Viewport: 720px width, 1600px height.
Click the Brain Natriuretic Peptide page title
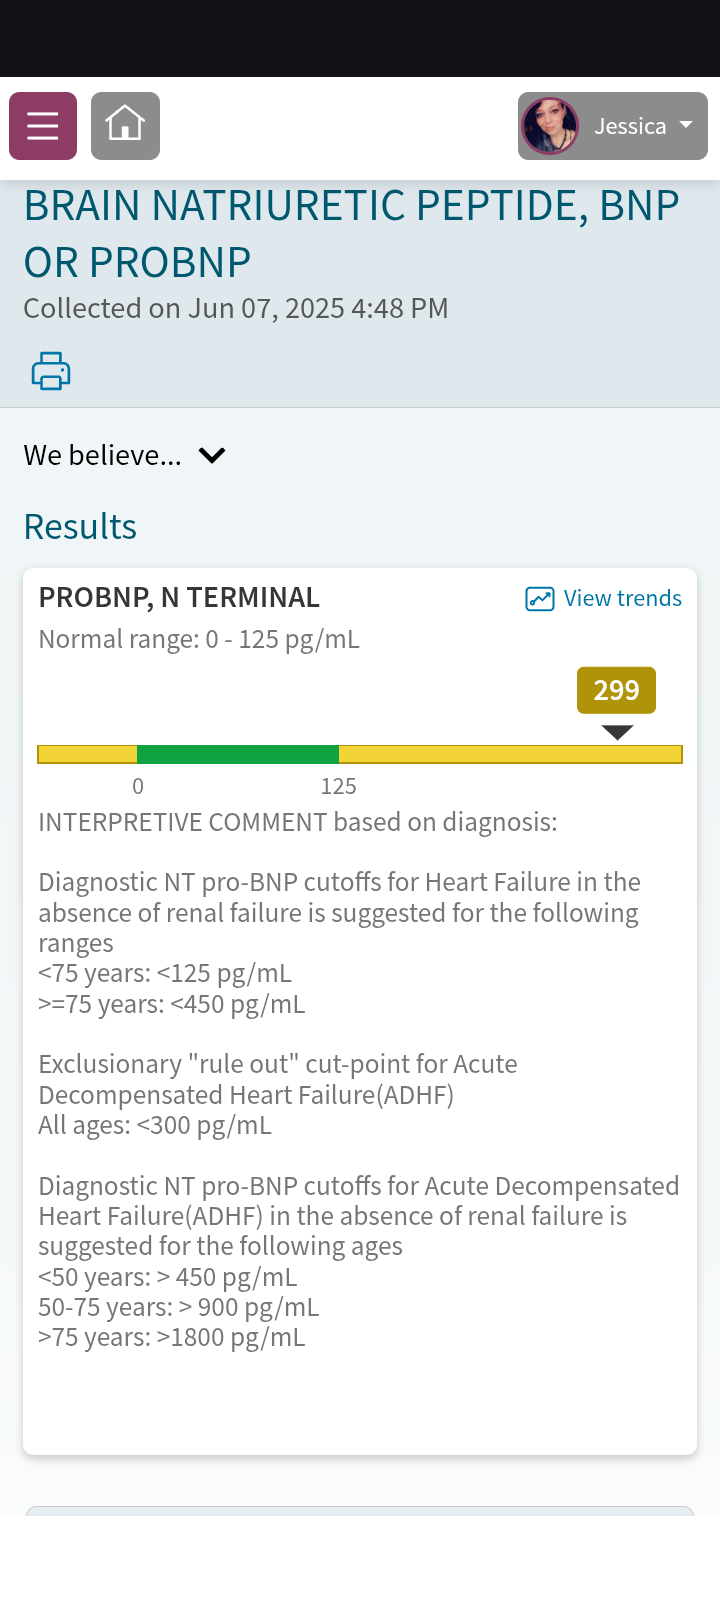pos(351,234)
